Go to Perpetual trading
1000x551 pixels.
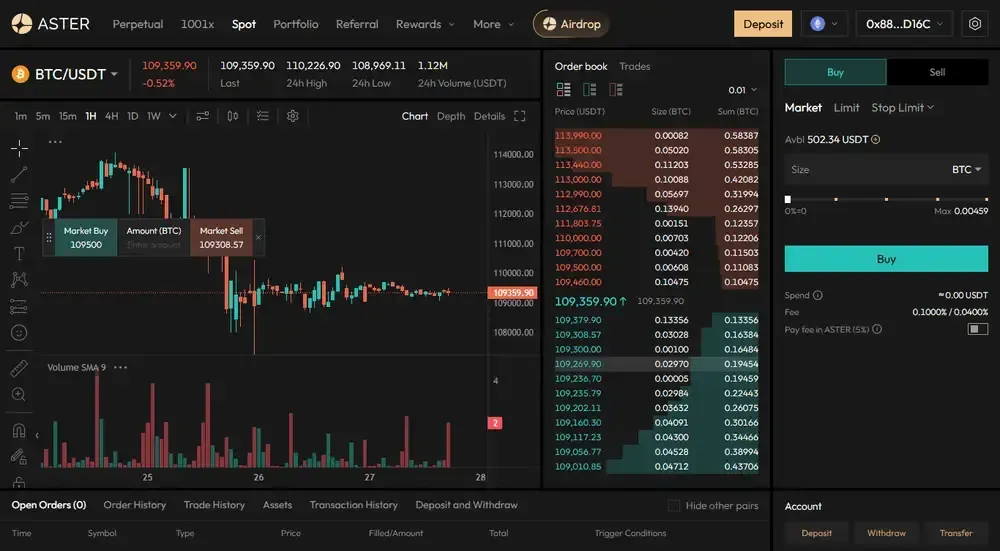coord(138,24)
